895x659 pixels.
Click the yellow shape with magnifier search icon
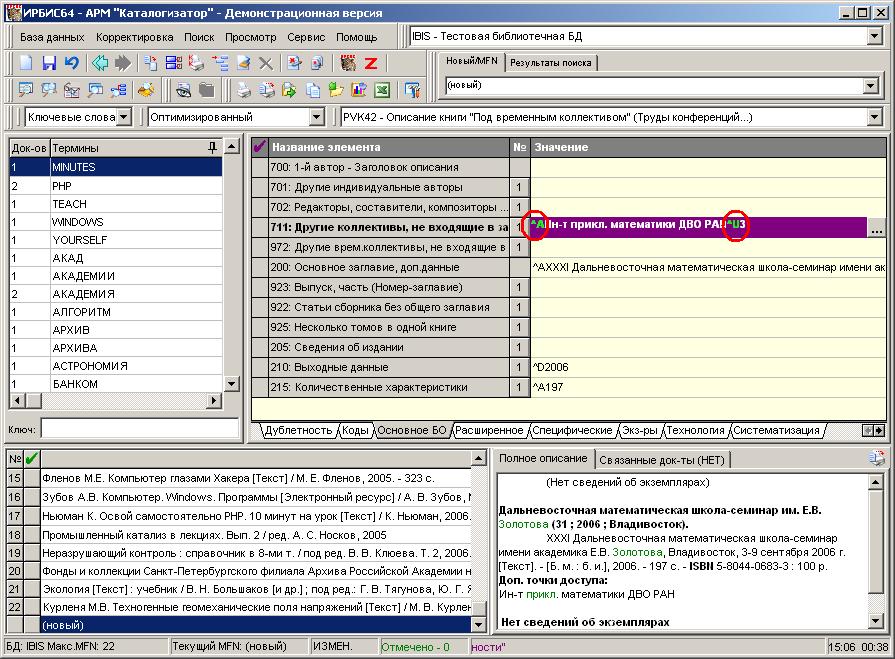[146, 90]
